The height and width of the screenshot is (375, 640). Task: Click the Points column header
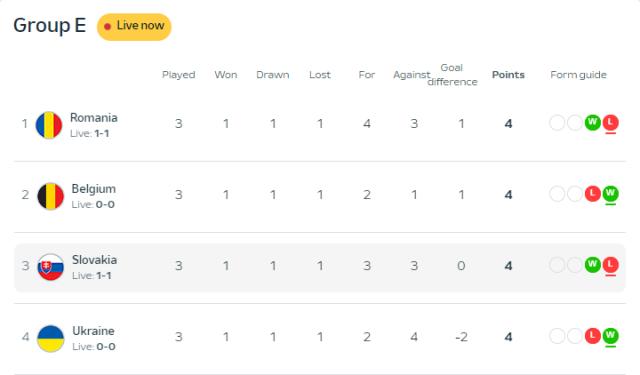pos(508,75)
